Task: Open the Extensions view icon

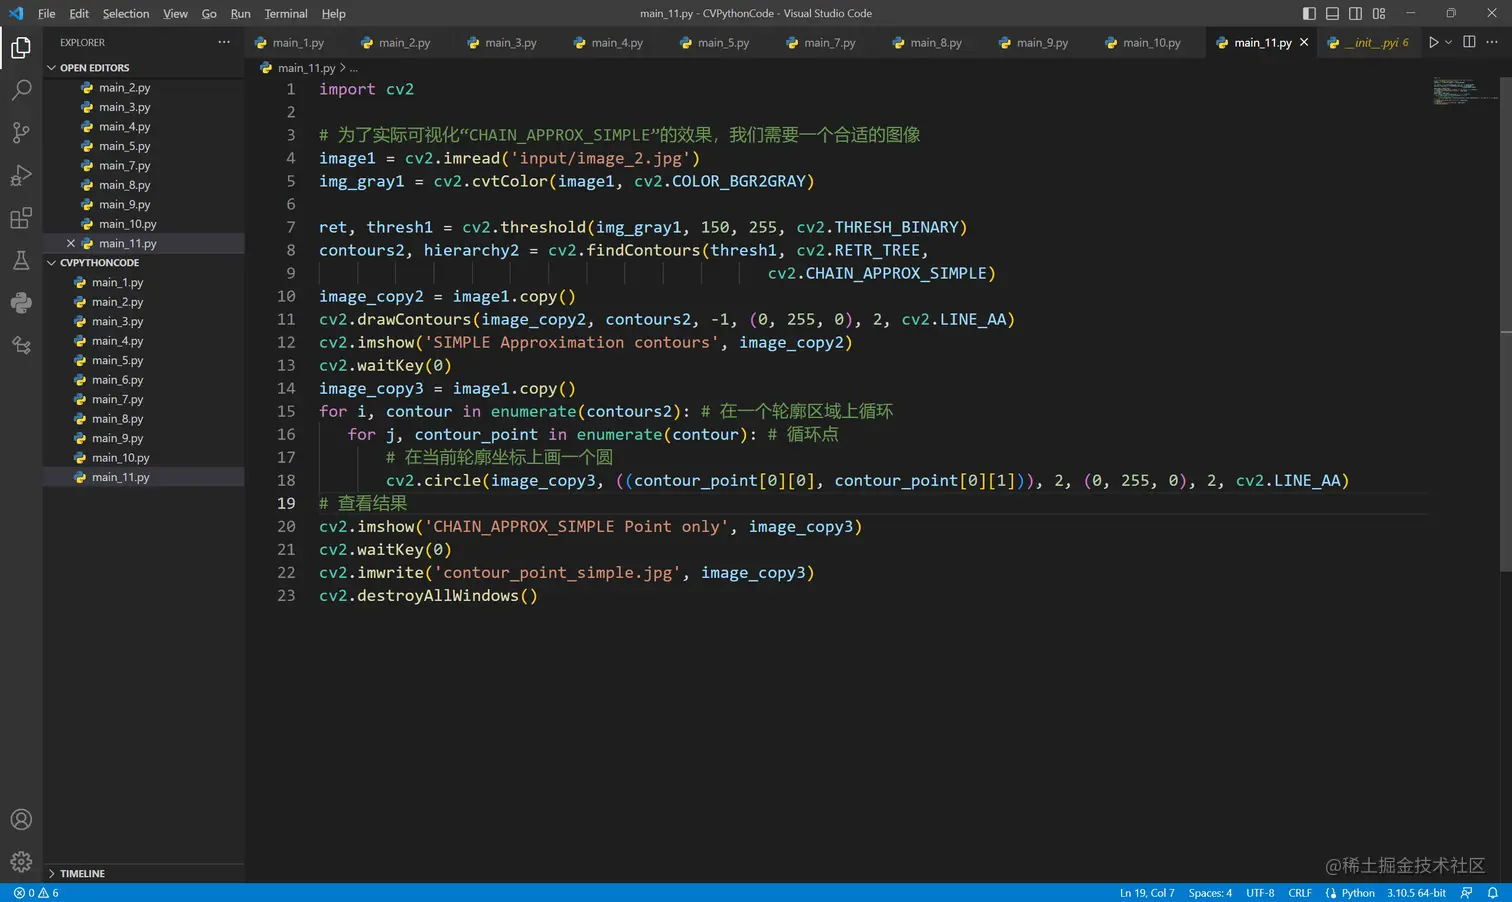Action: [x=21, y=218]
